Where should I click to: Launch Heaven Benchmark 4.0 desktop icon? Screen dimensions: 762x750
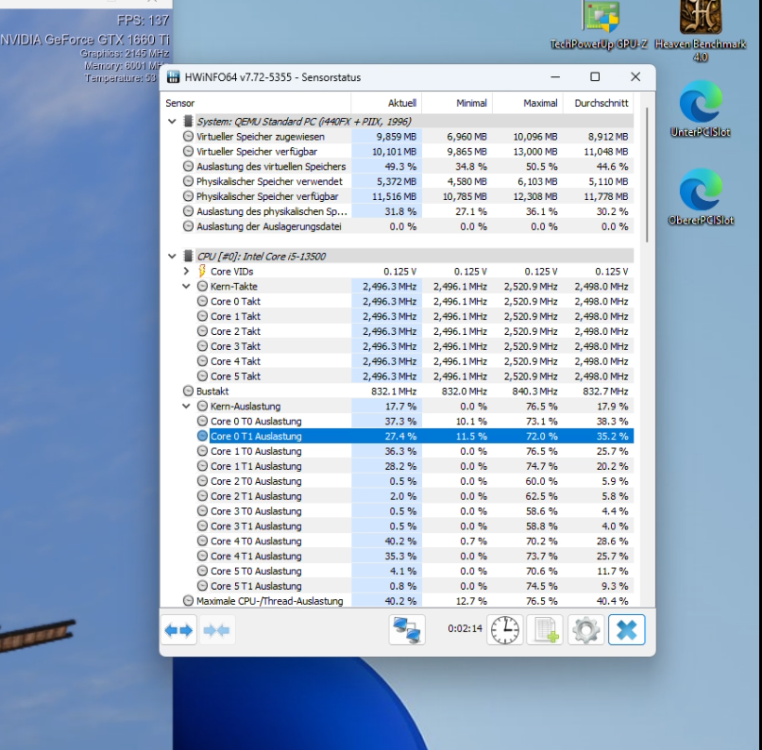tap(700, 30)
